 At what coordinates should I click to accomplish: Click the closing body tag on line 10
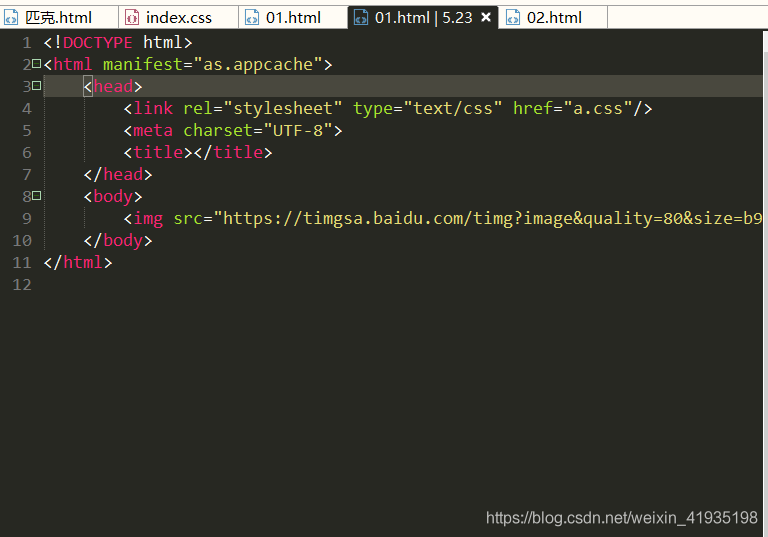(118, 241)
